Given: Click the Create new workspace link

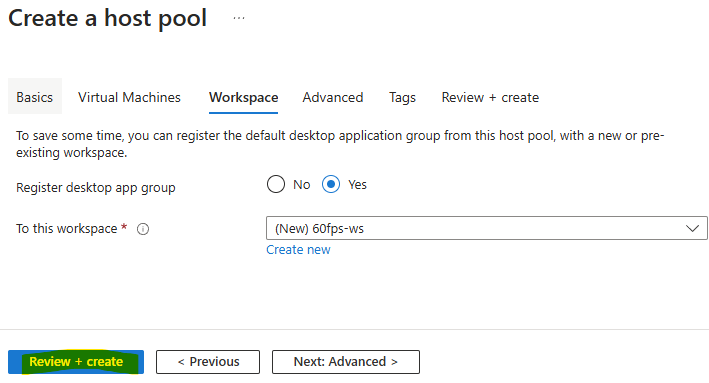Looking at the screenshot, I should click(298, 250).
